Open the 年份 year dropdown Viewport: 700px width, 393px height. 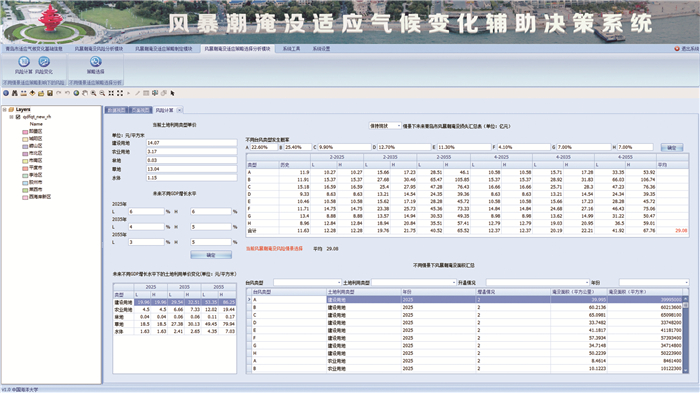tap(654, 282)
